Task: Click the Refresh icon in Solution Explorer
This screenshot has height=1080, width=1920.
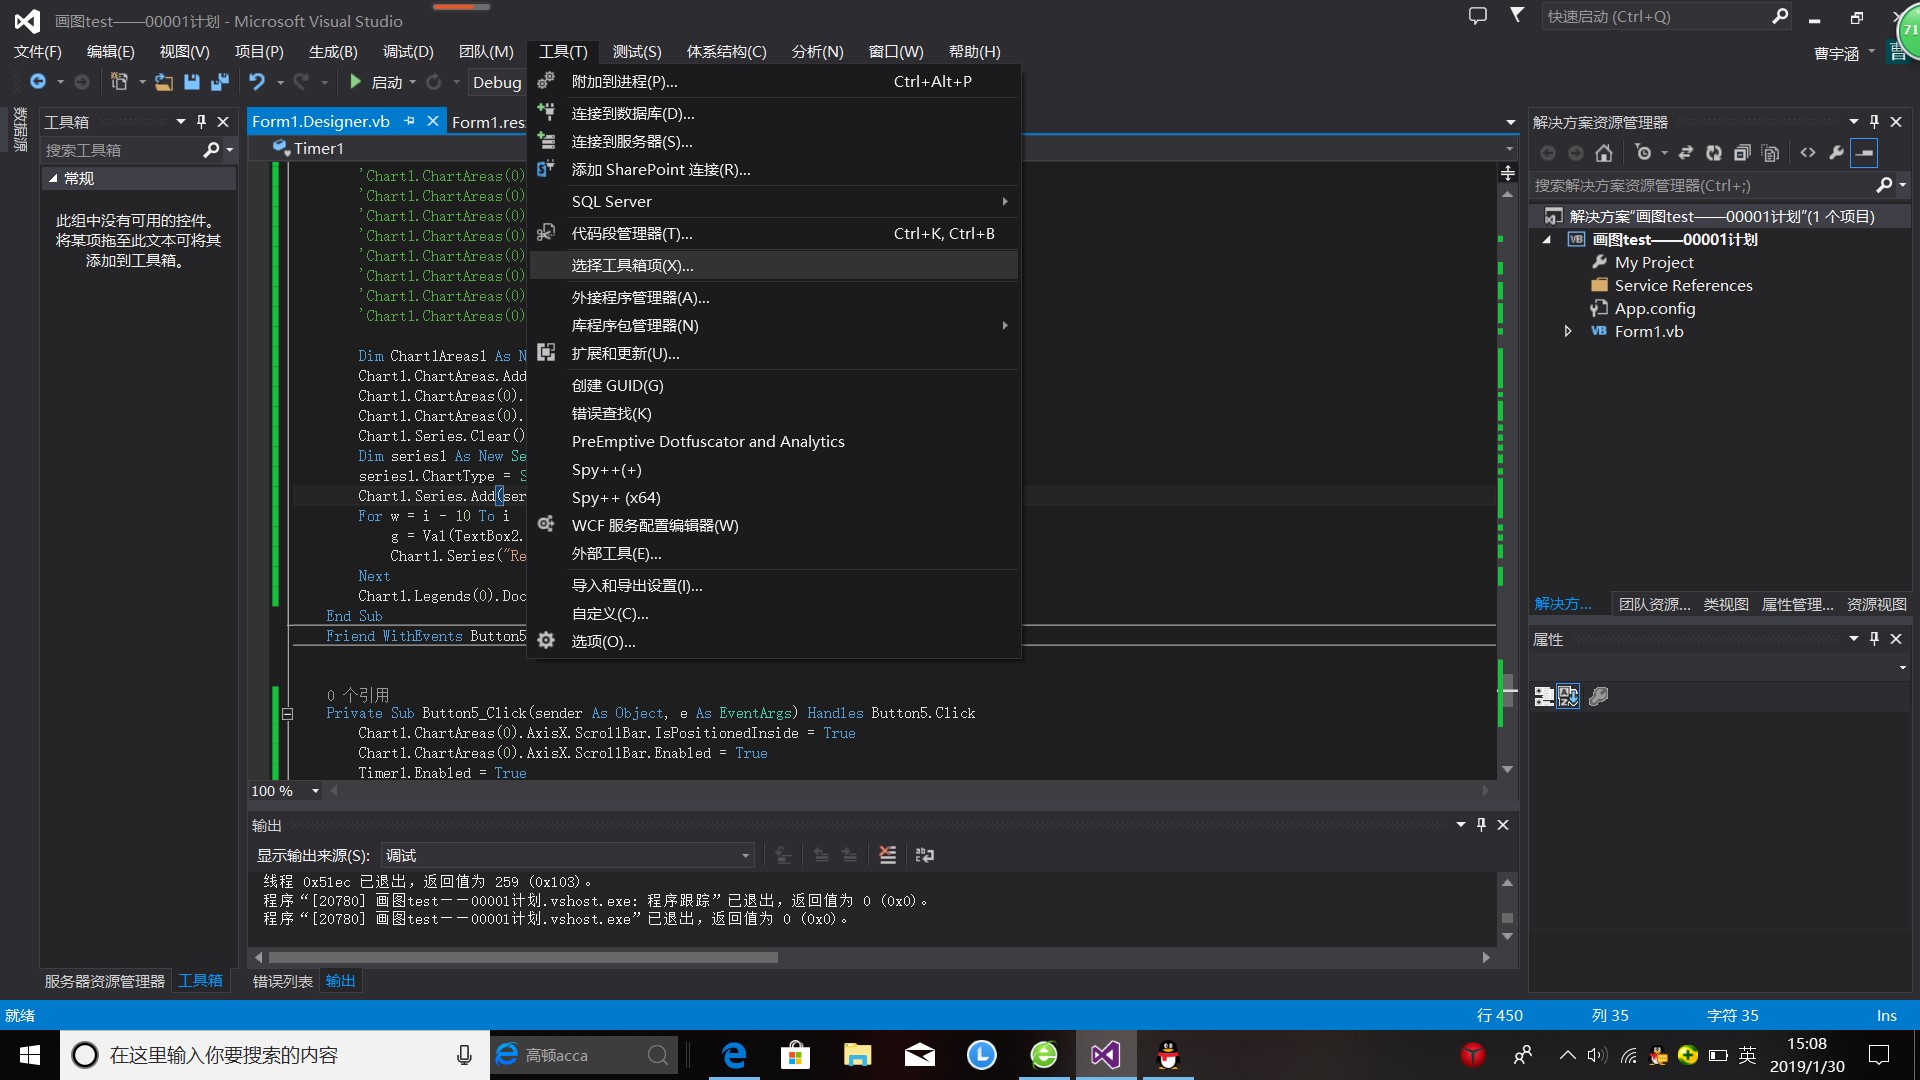Action: tap(1714, 153)
